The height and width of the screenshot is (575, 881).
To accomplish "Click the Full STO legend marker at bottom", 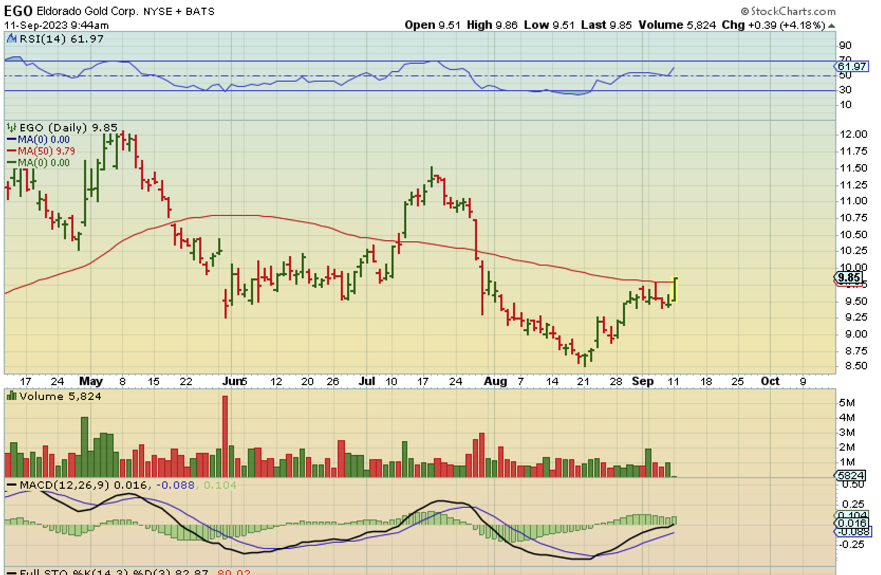I will [x=12, y=570].
